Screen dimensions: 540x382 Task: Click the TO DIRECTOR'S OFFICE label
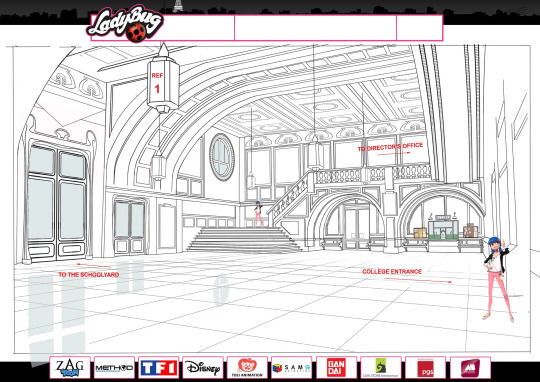point(390,147)
